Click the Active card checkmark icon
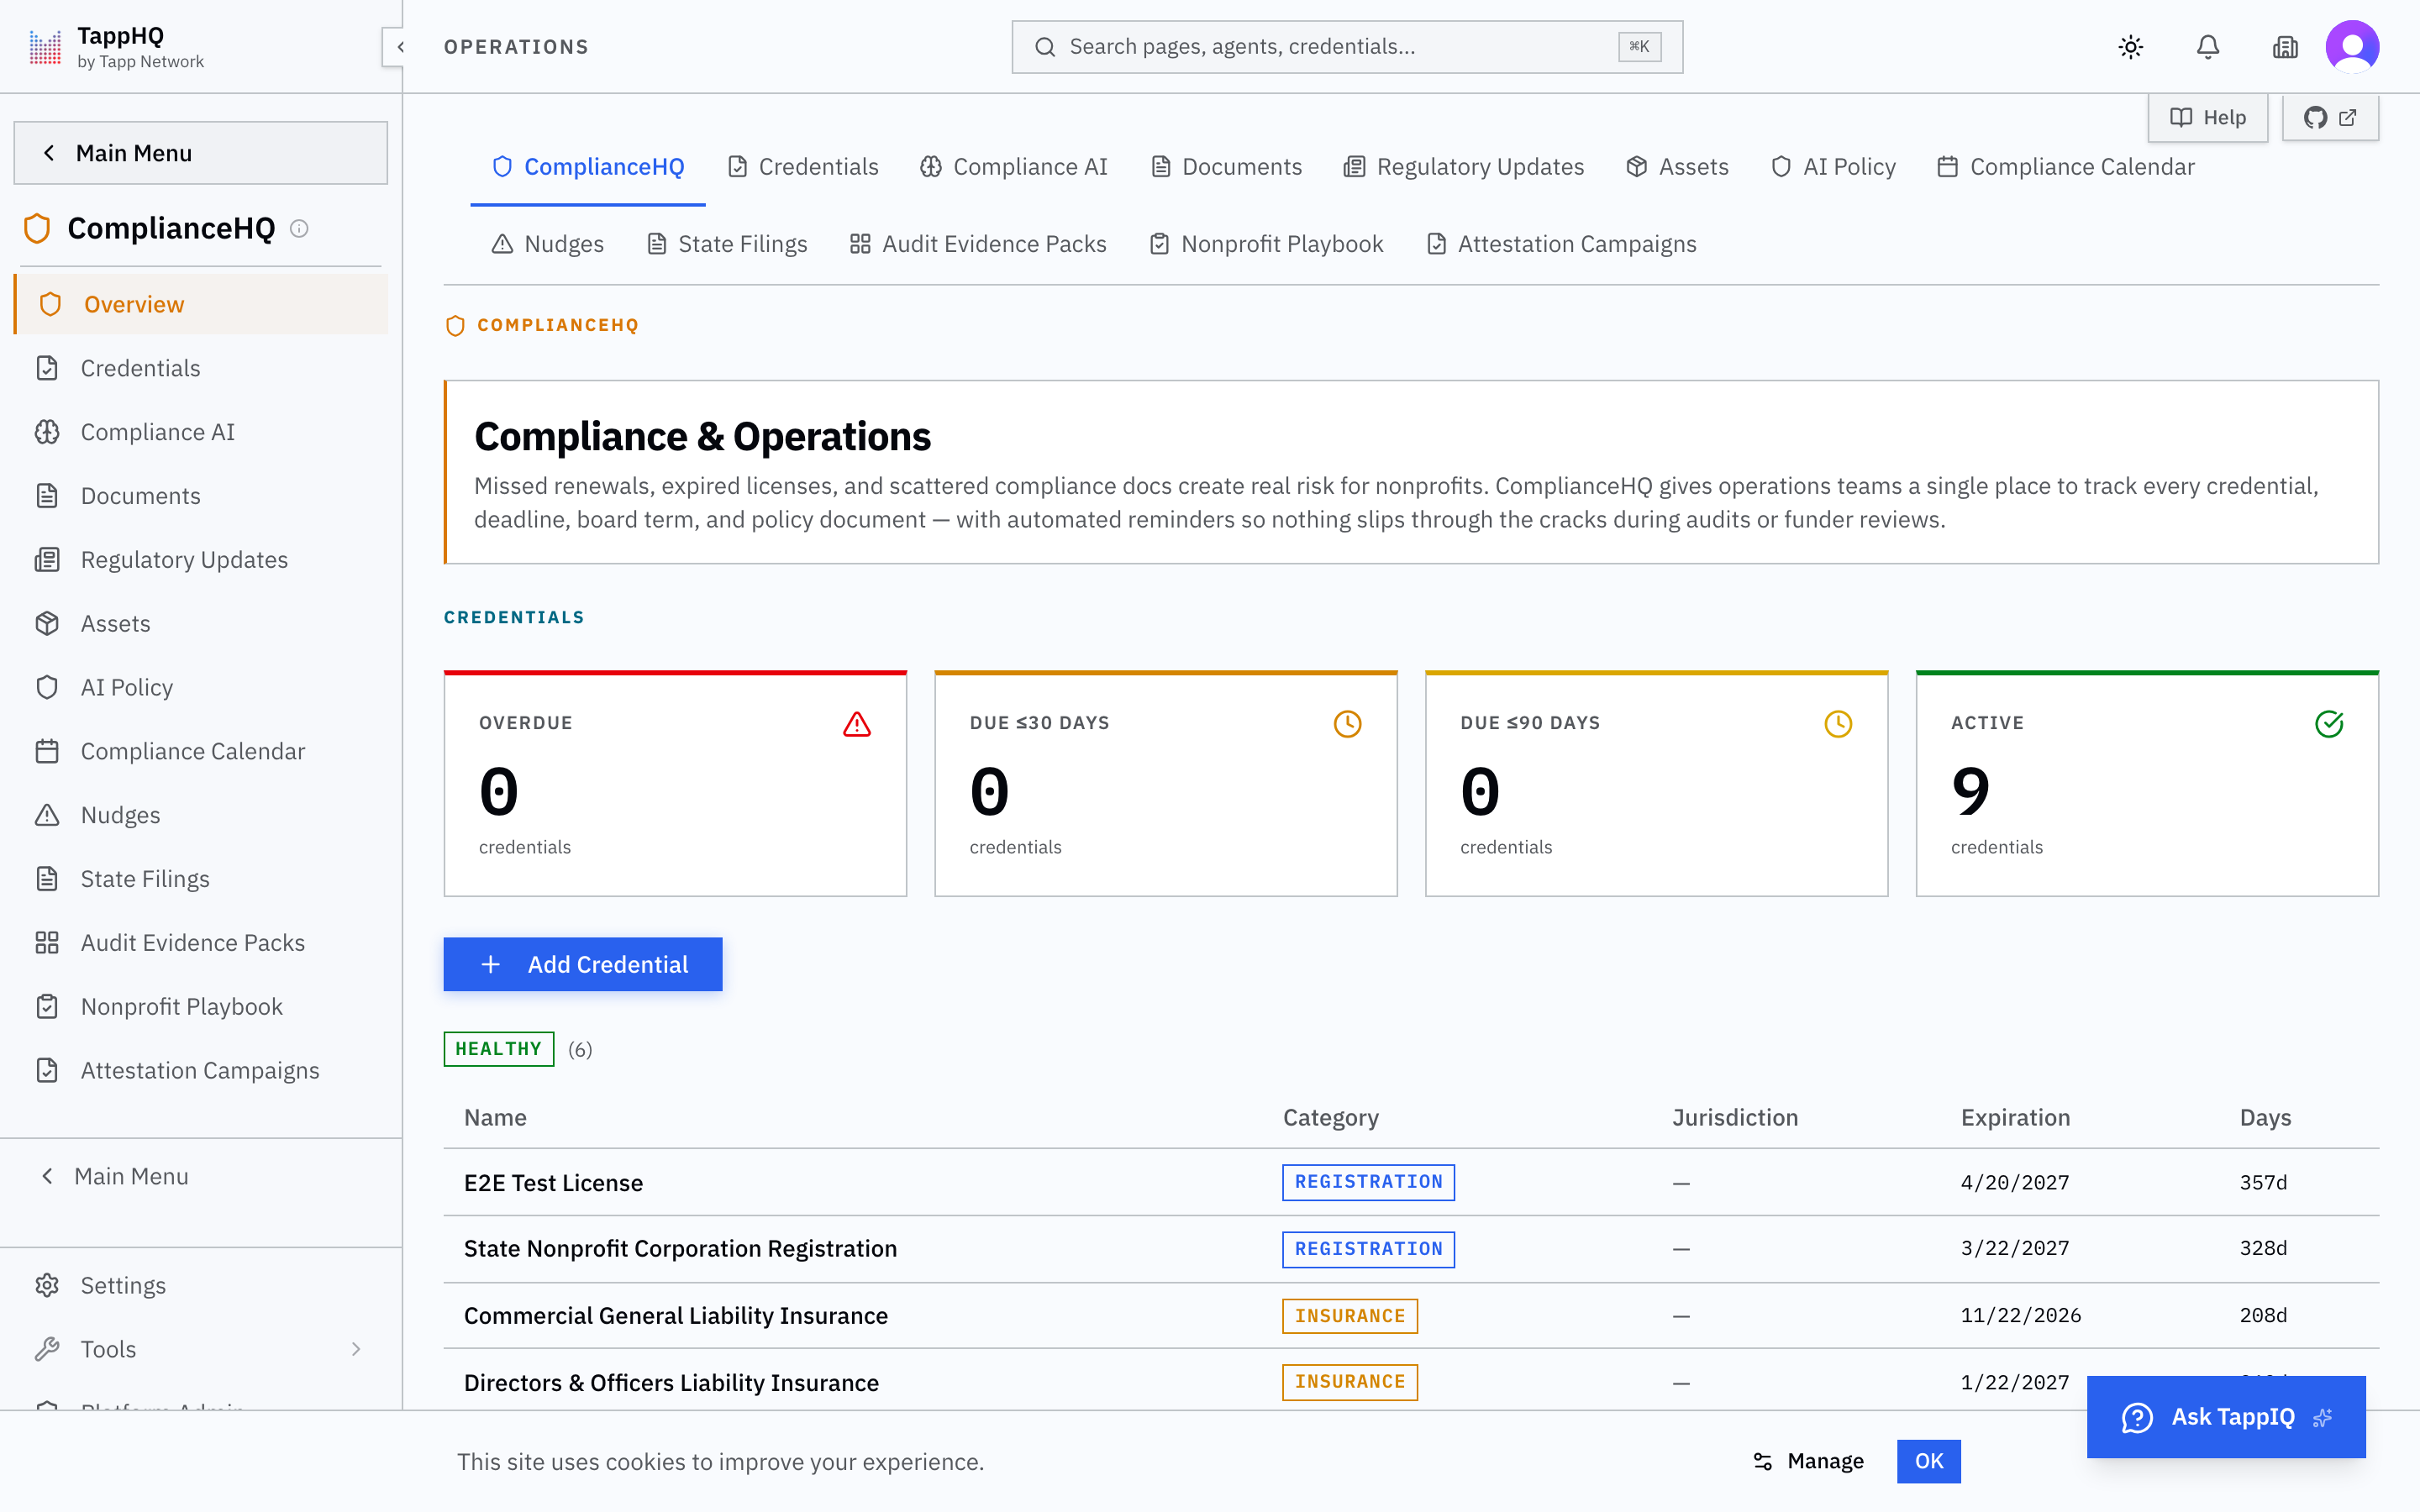Viewport: 2420px width, 1512px height. (x=2329, y=724)
